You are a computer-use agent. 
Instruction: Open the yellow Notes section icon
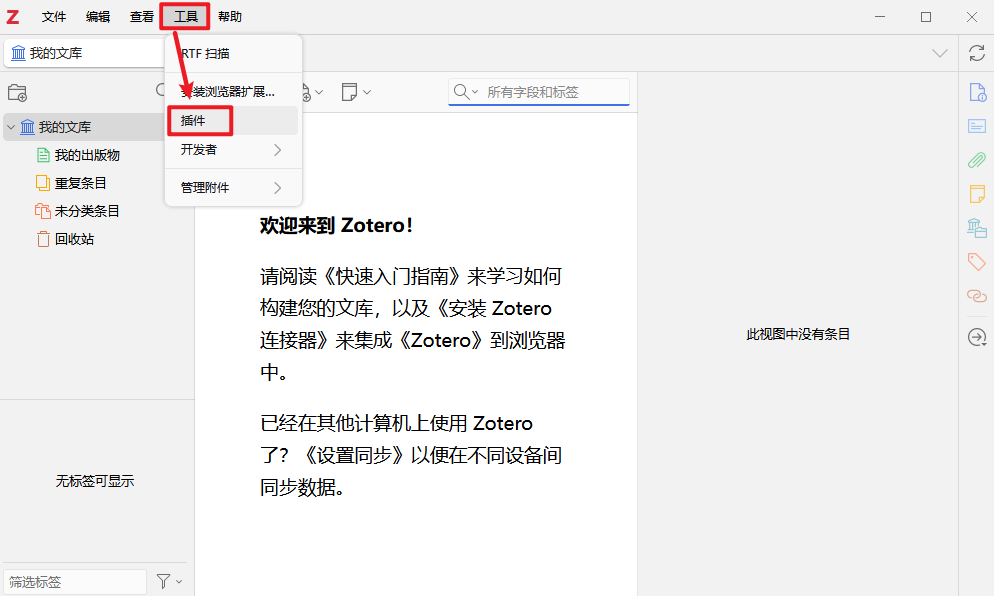point(976,193)
